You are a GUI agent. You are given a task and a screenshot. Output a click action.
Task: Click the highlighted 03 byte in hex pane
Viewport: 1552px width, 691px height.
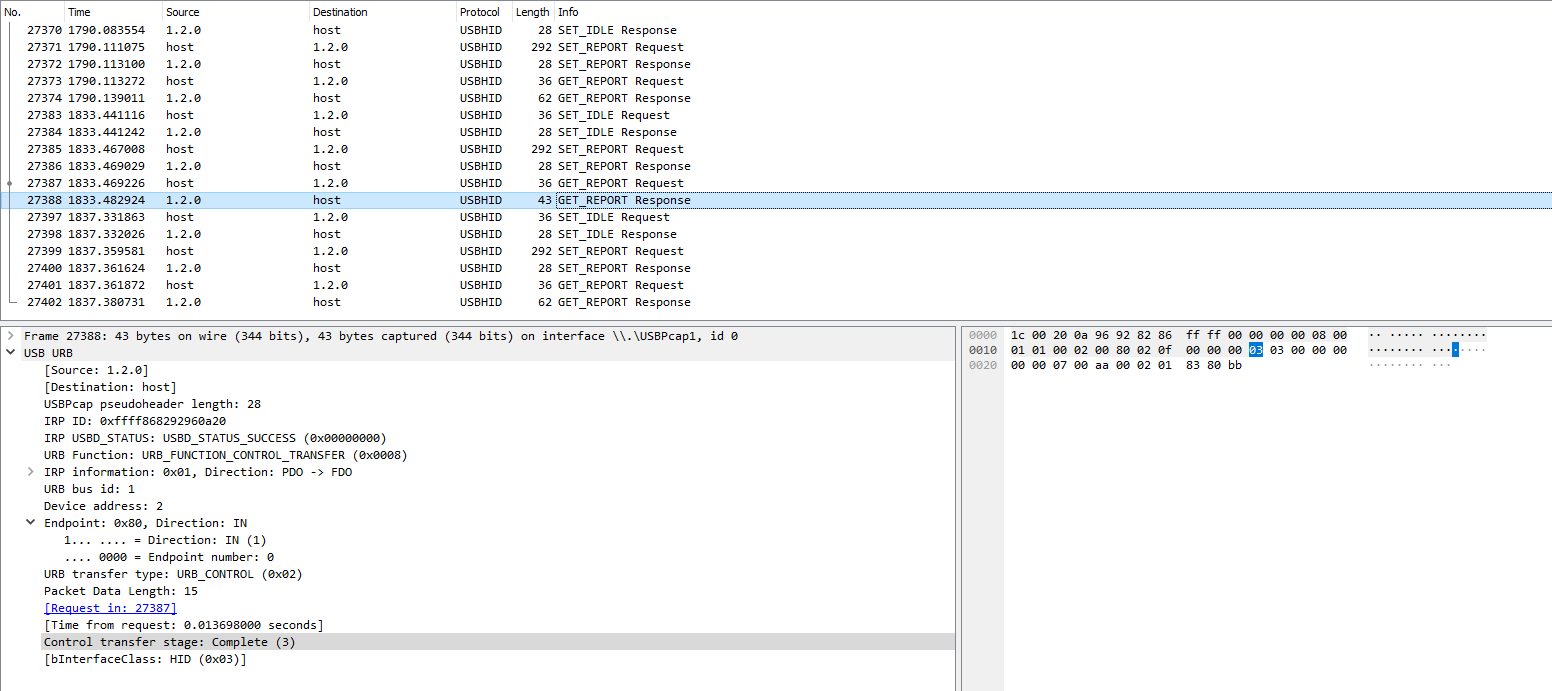click(x=1256, y=350)
